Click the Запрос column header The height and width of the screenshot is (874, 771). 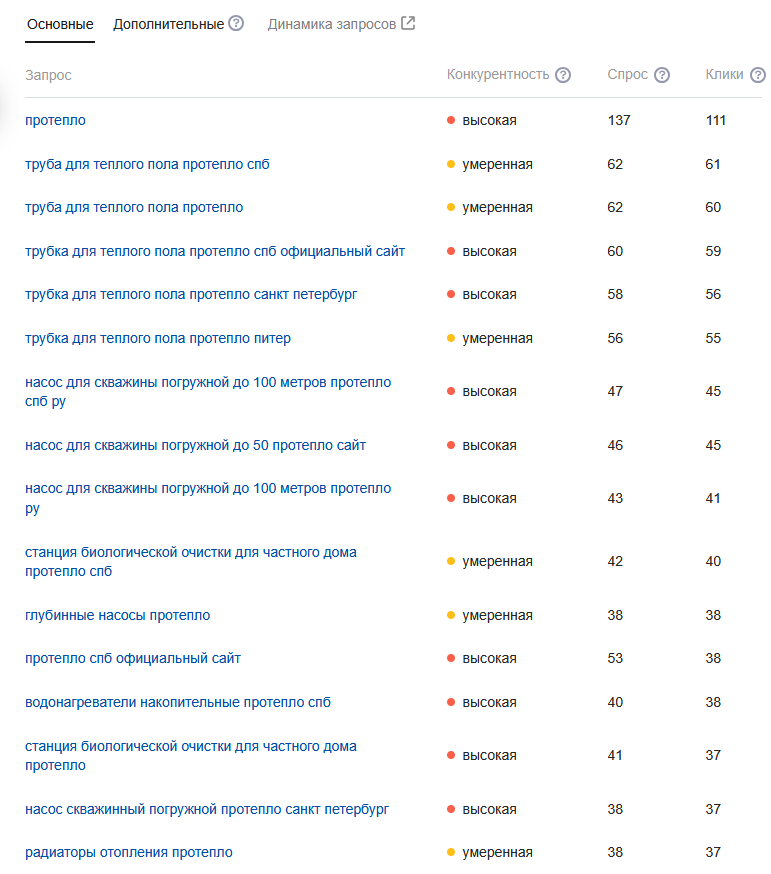pos(48,75)
